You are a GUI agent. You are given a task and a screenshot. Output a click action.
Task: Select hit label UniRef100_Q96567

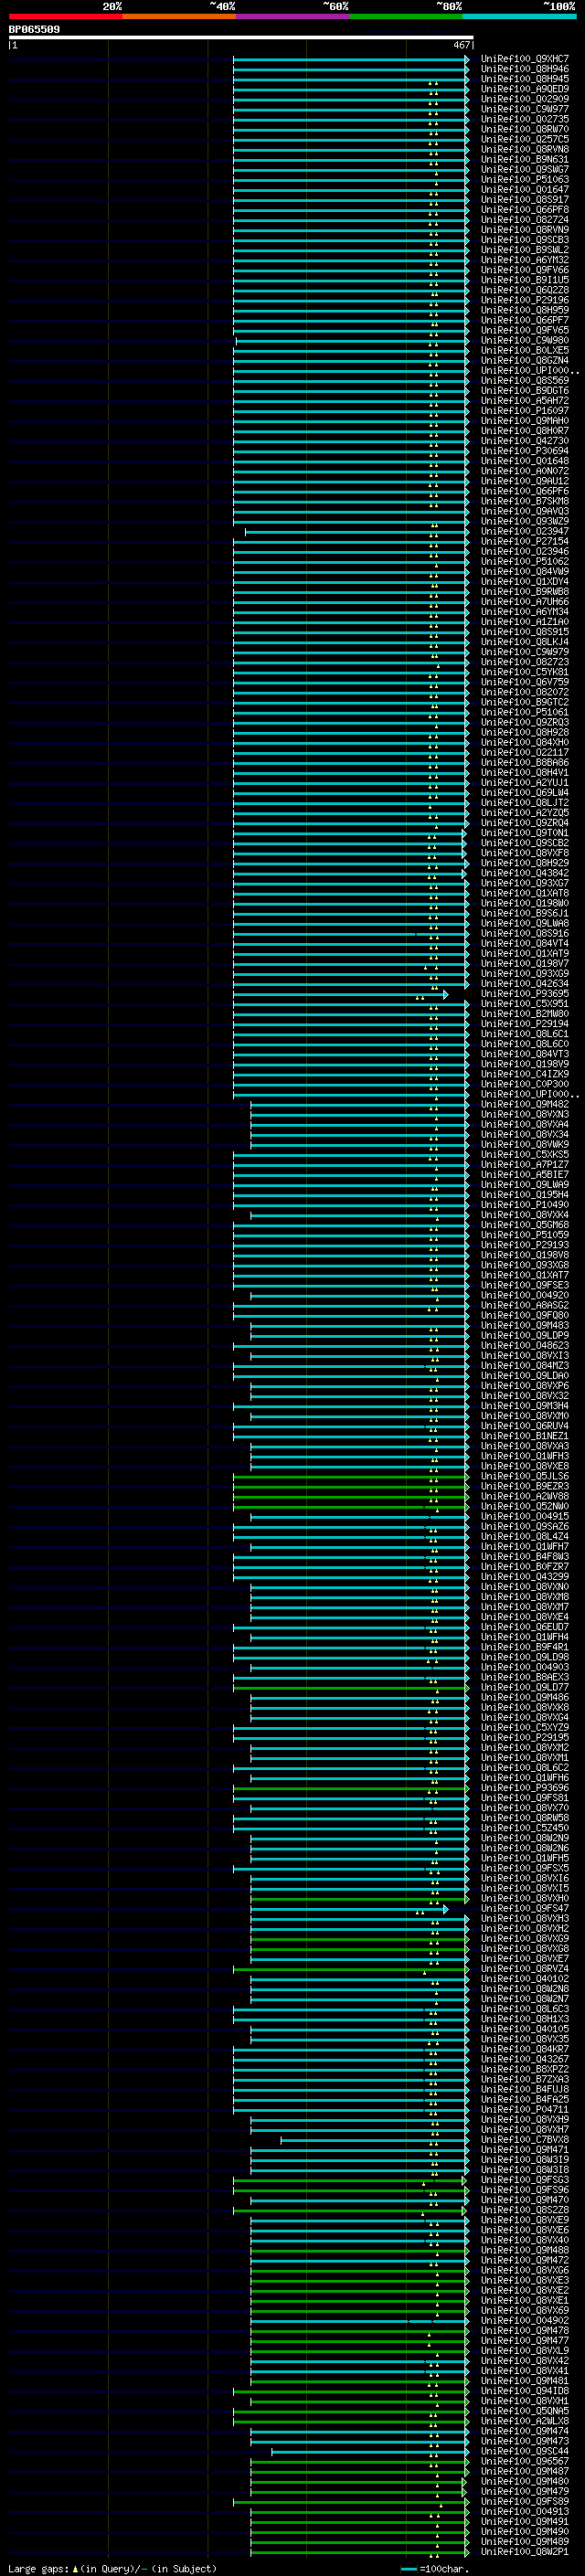[524, 2461]
